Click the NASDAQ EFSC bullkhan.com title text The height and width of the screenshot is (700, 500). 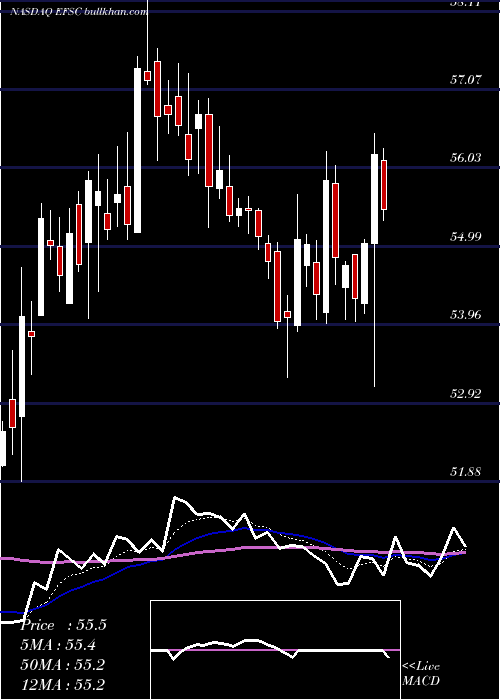[x=79, y=11]
